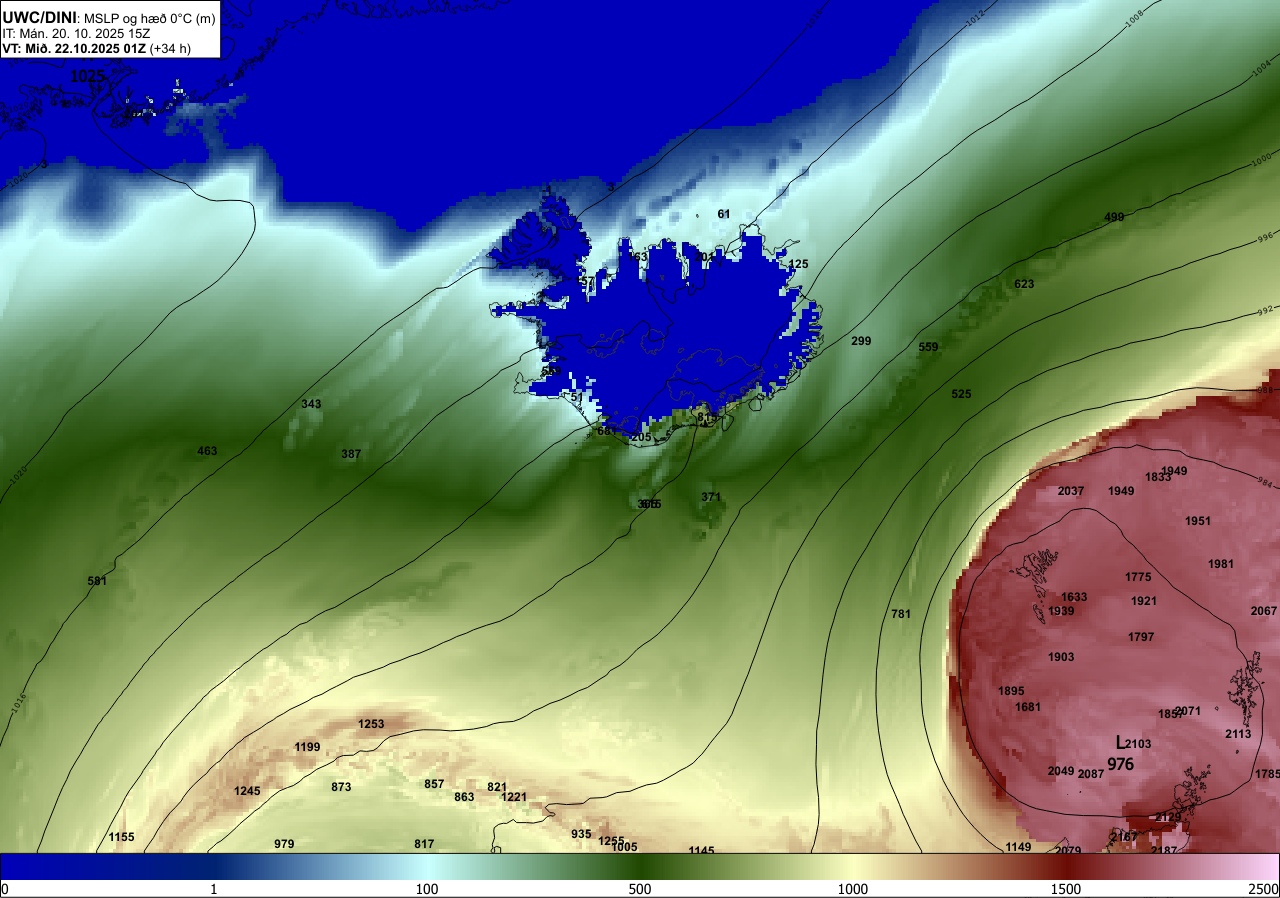Click the 2113 height value
Viewport: 1280px width, 898px height.
pos(1238,734)
